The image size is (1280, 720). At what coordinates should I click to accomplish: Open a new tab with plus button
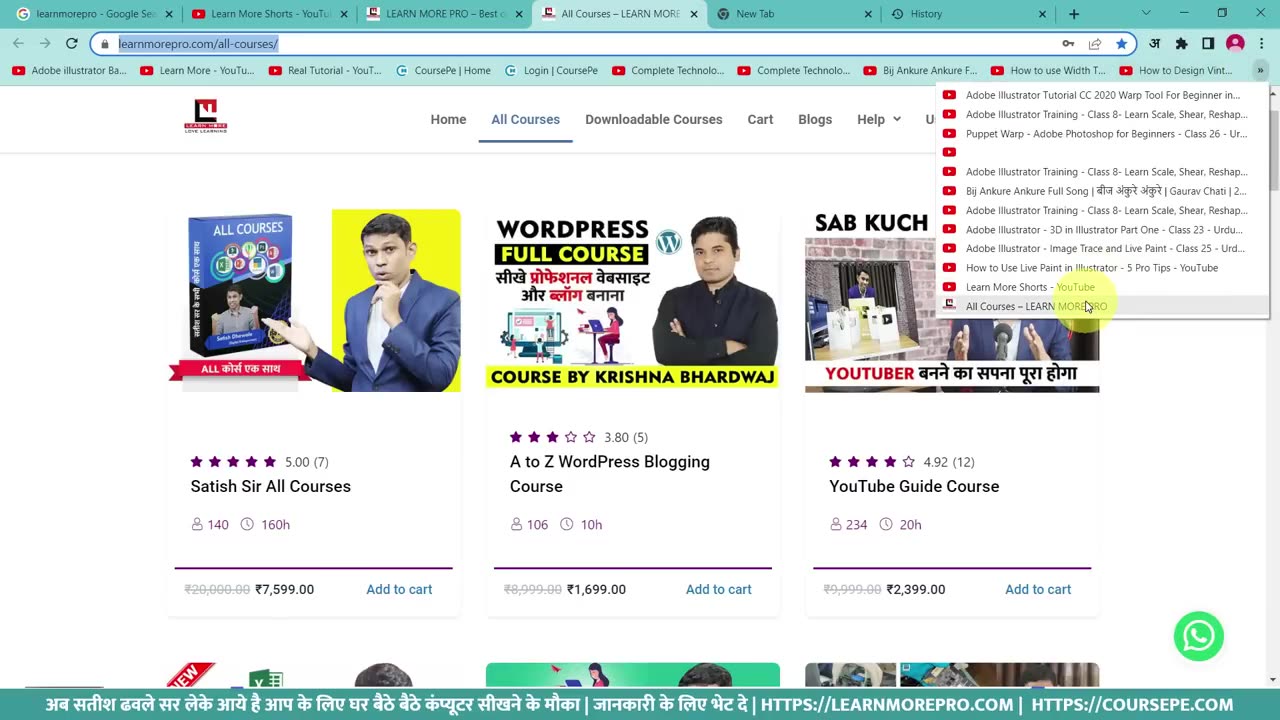[1074, 14]
